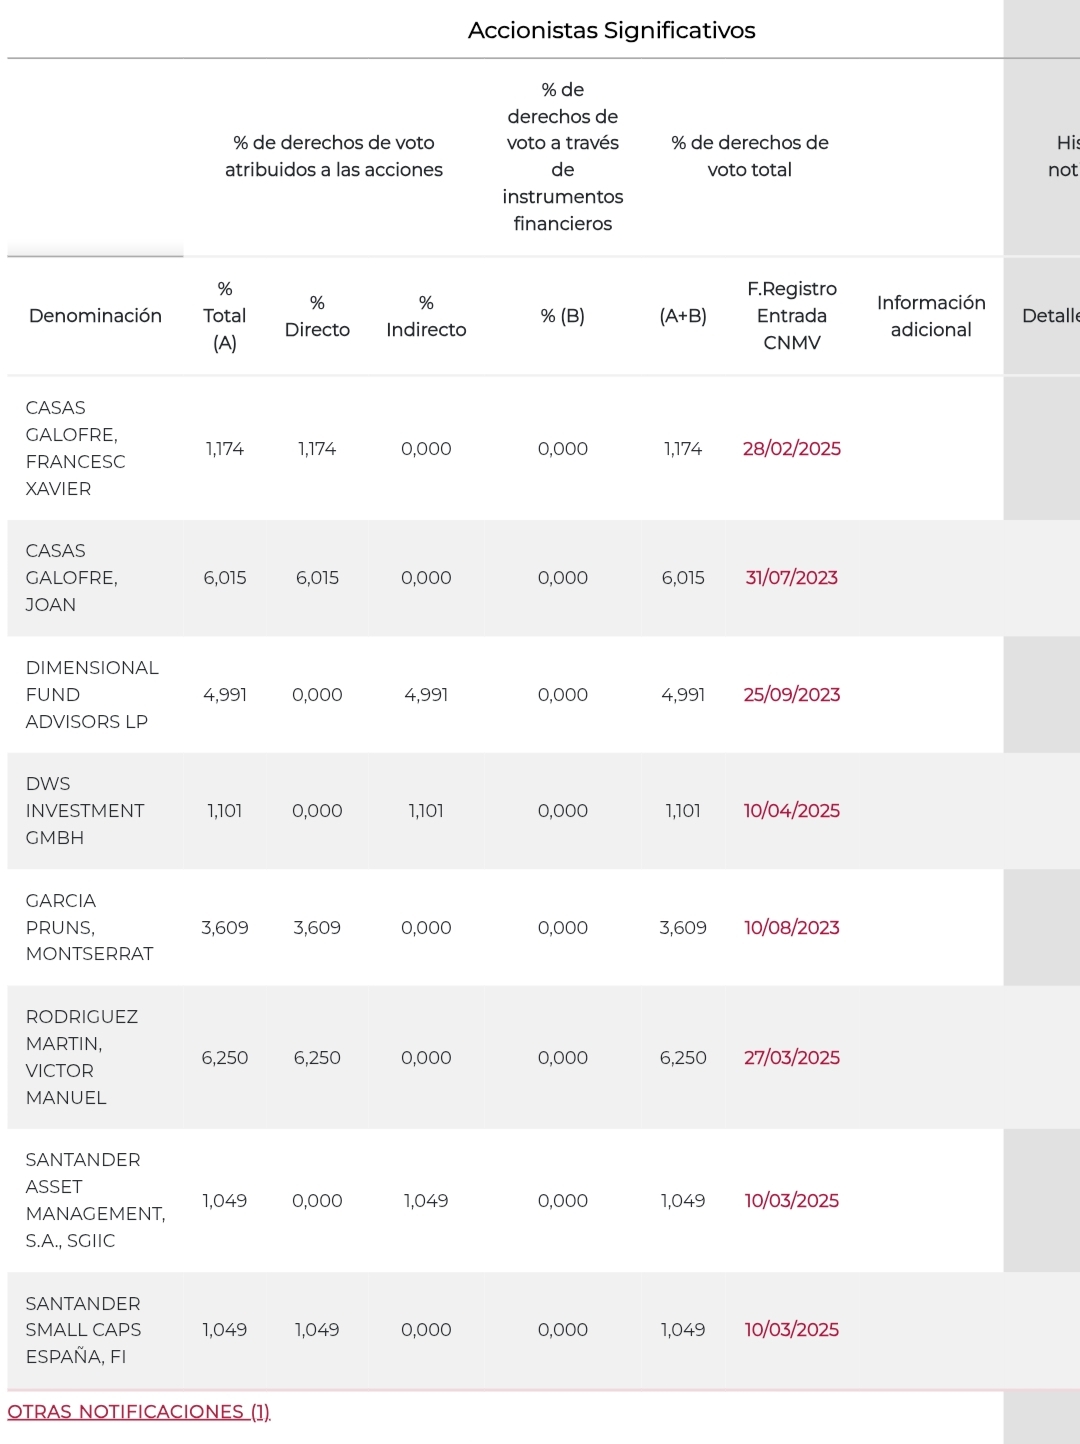Open the 31/07/2023 registration date link
Image resolution: width=1080 pixels, height=1444 pixels.
791,578
